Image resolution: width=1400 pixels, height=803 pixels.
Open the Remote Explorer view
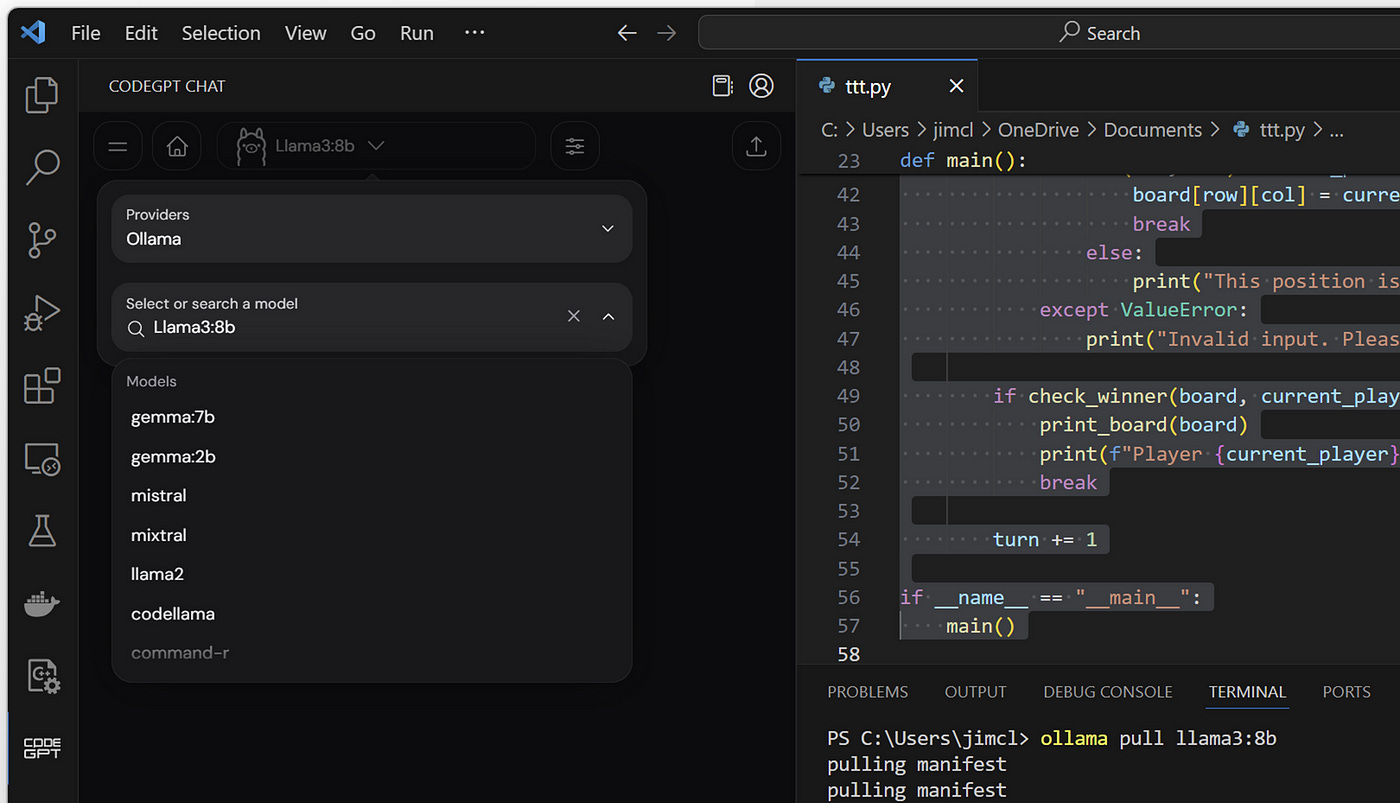click(x=41, y=458)
